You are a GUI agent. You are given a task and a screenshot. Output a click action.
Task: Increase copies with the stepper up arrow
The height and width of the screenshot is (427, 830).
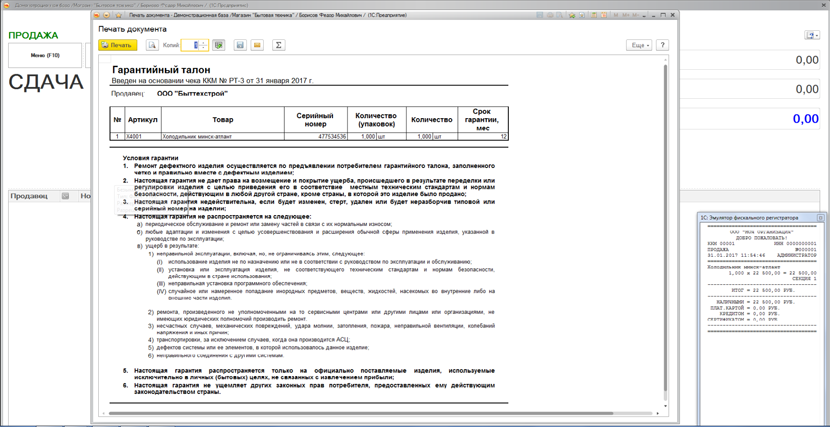(x=204, y=42)
